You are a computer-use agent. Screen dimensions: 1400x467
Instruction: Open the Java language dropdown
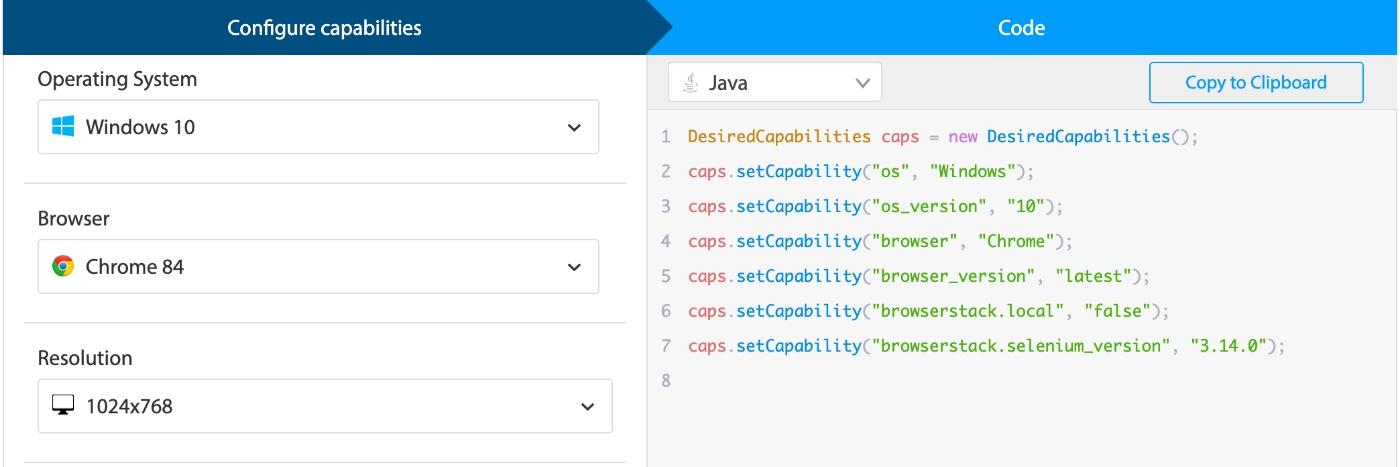775,83
